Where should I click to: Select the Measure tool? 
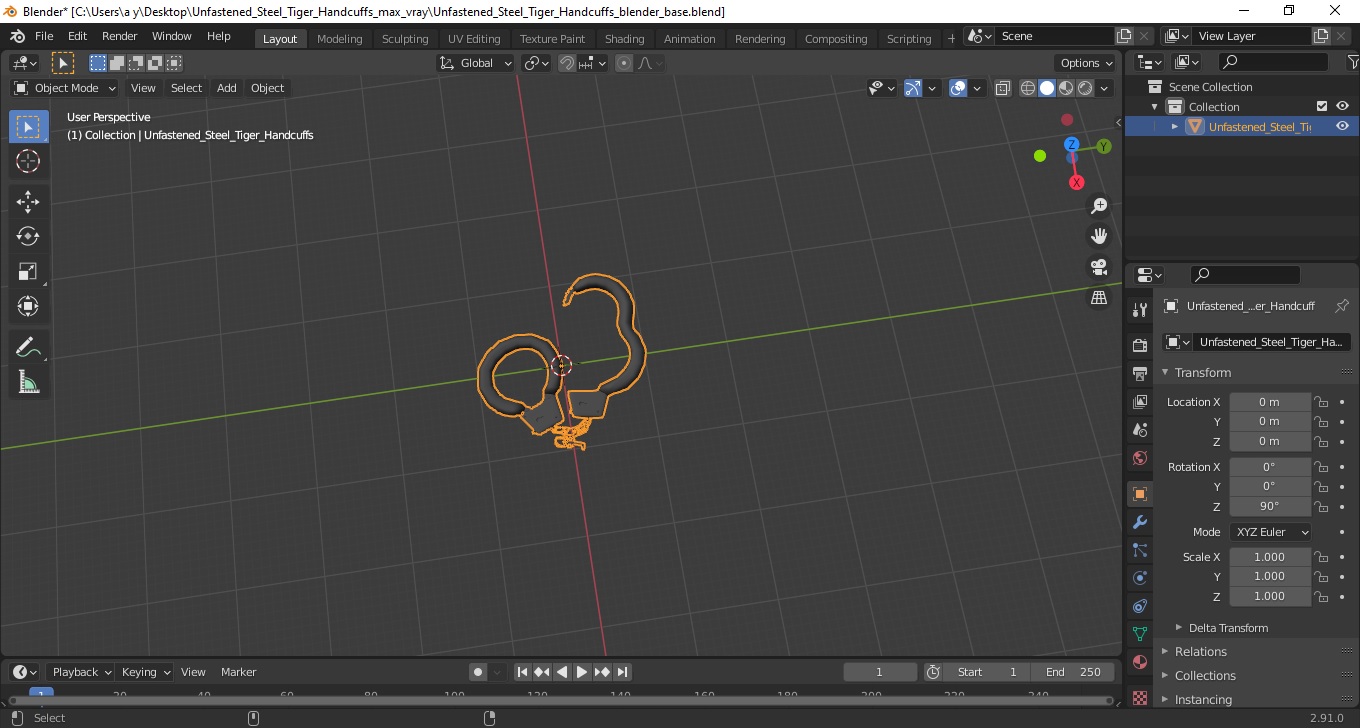pyautogui.click(x=28, y=382)
